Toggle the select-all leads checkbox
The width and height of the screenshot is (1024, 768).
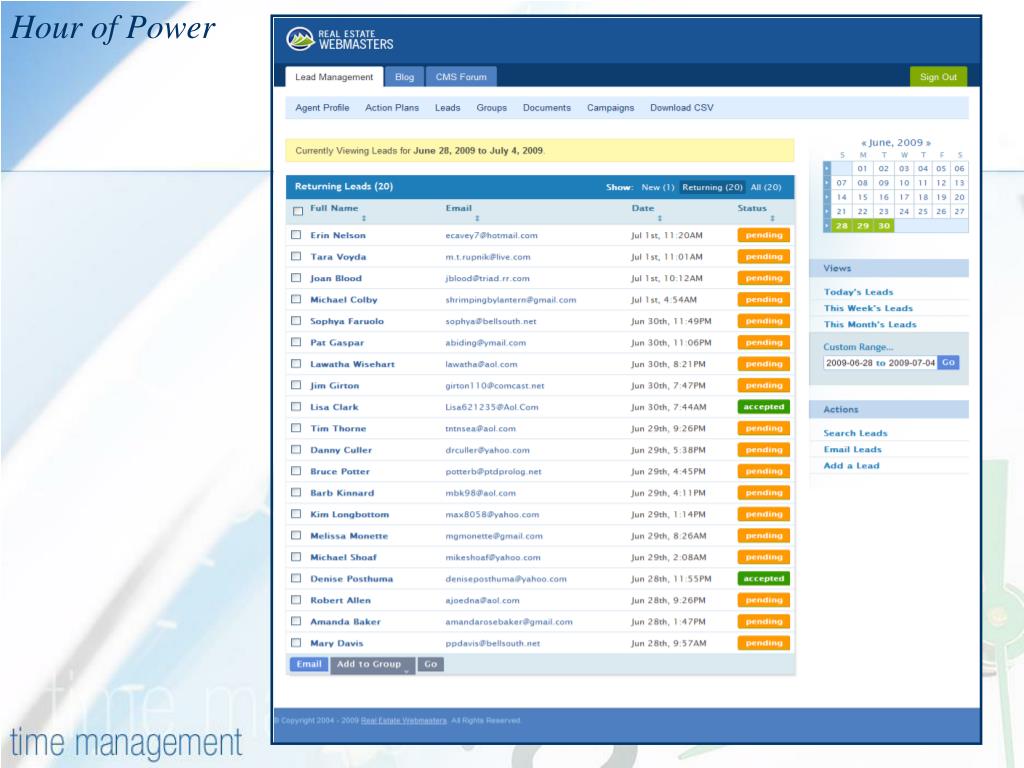pyautogui.click(x=298, y=211)
